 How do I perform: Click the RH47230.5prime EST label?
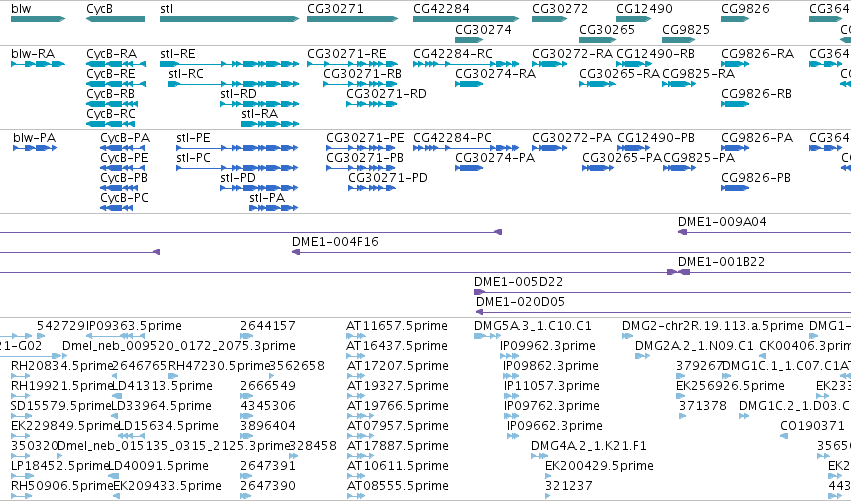pos(219,366)
